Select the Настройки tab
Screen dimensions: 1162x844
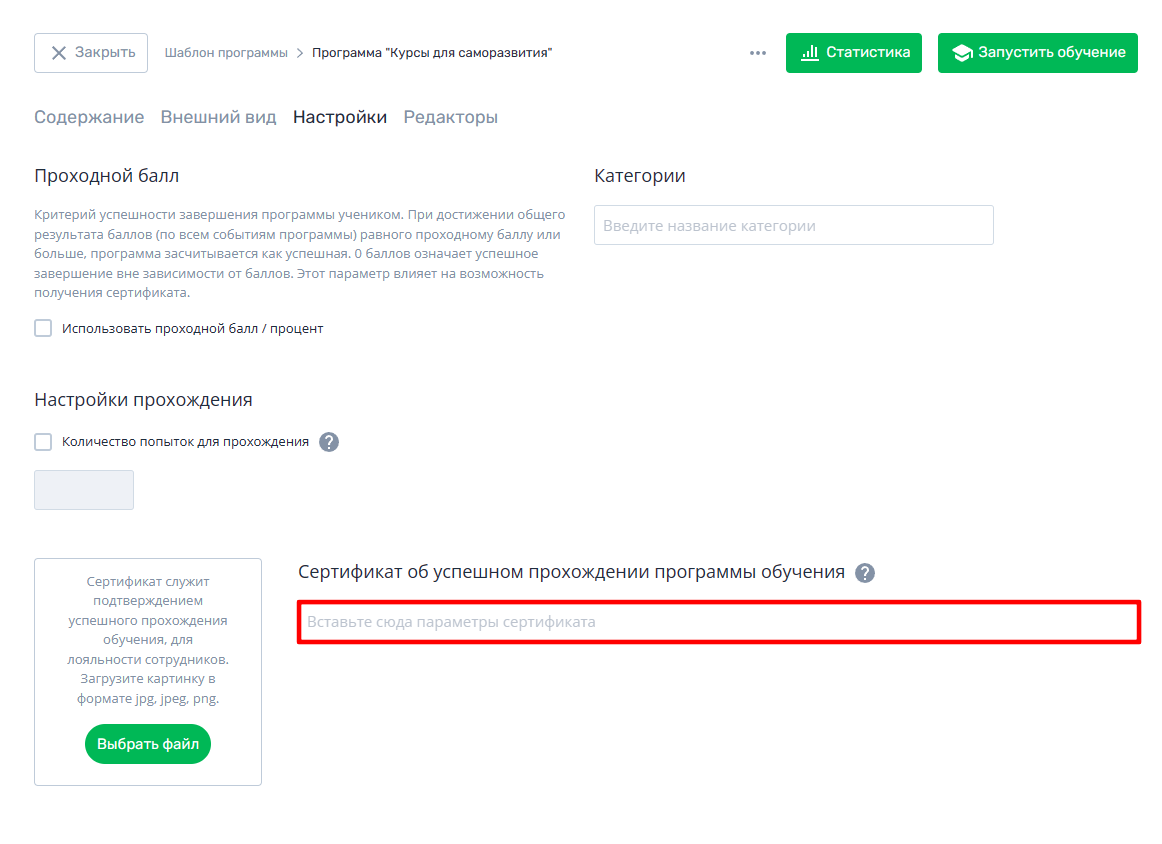coord(340,117)
